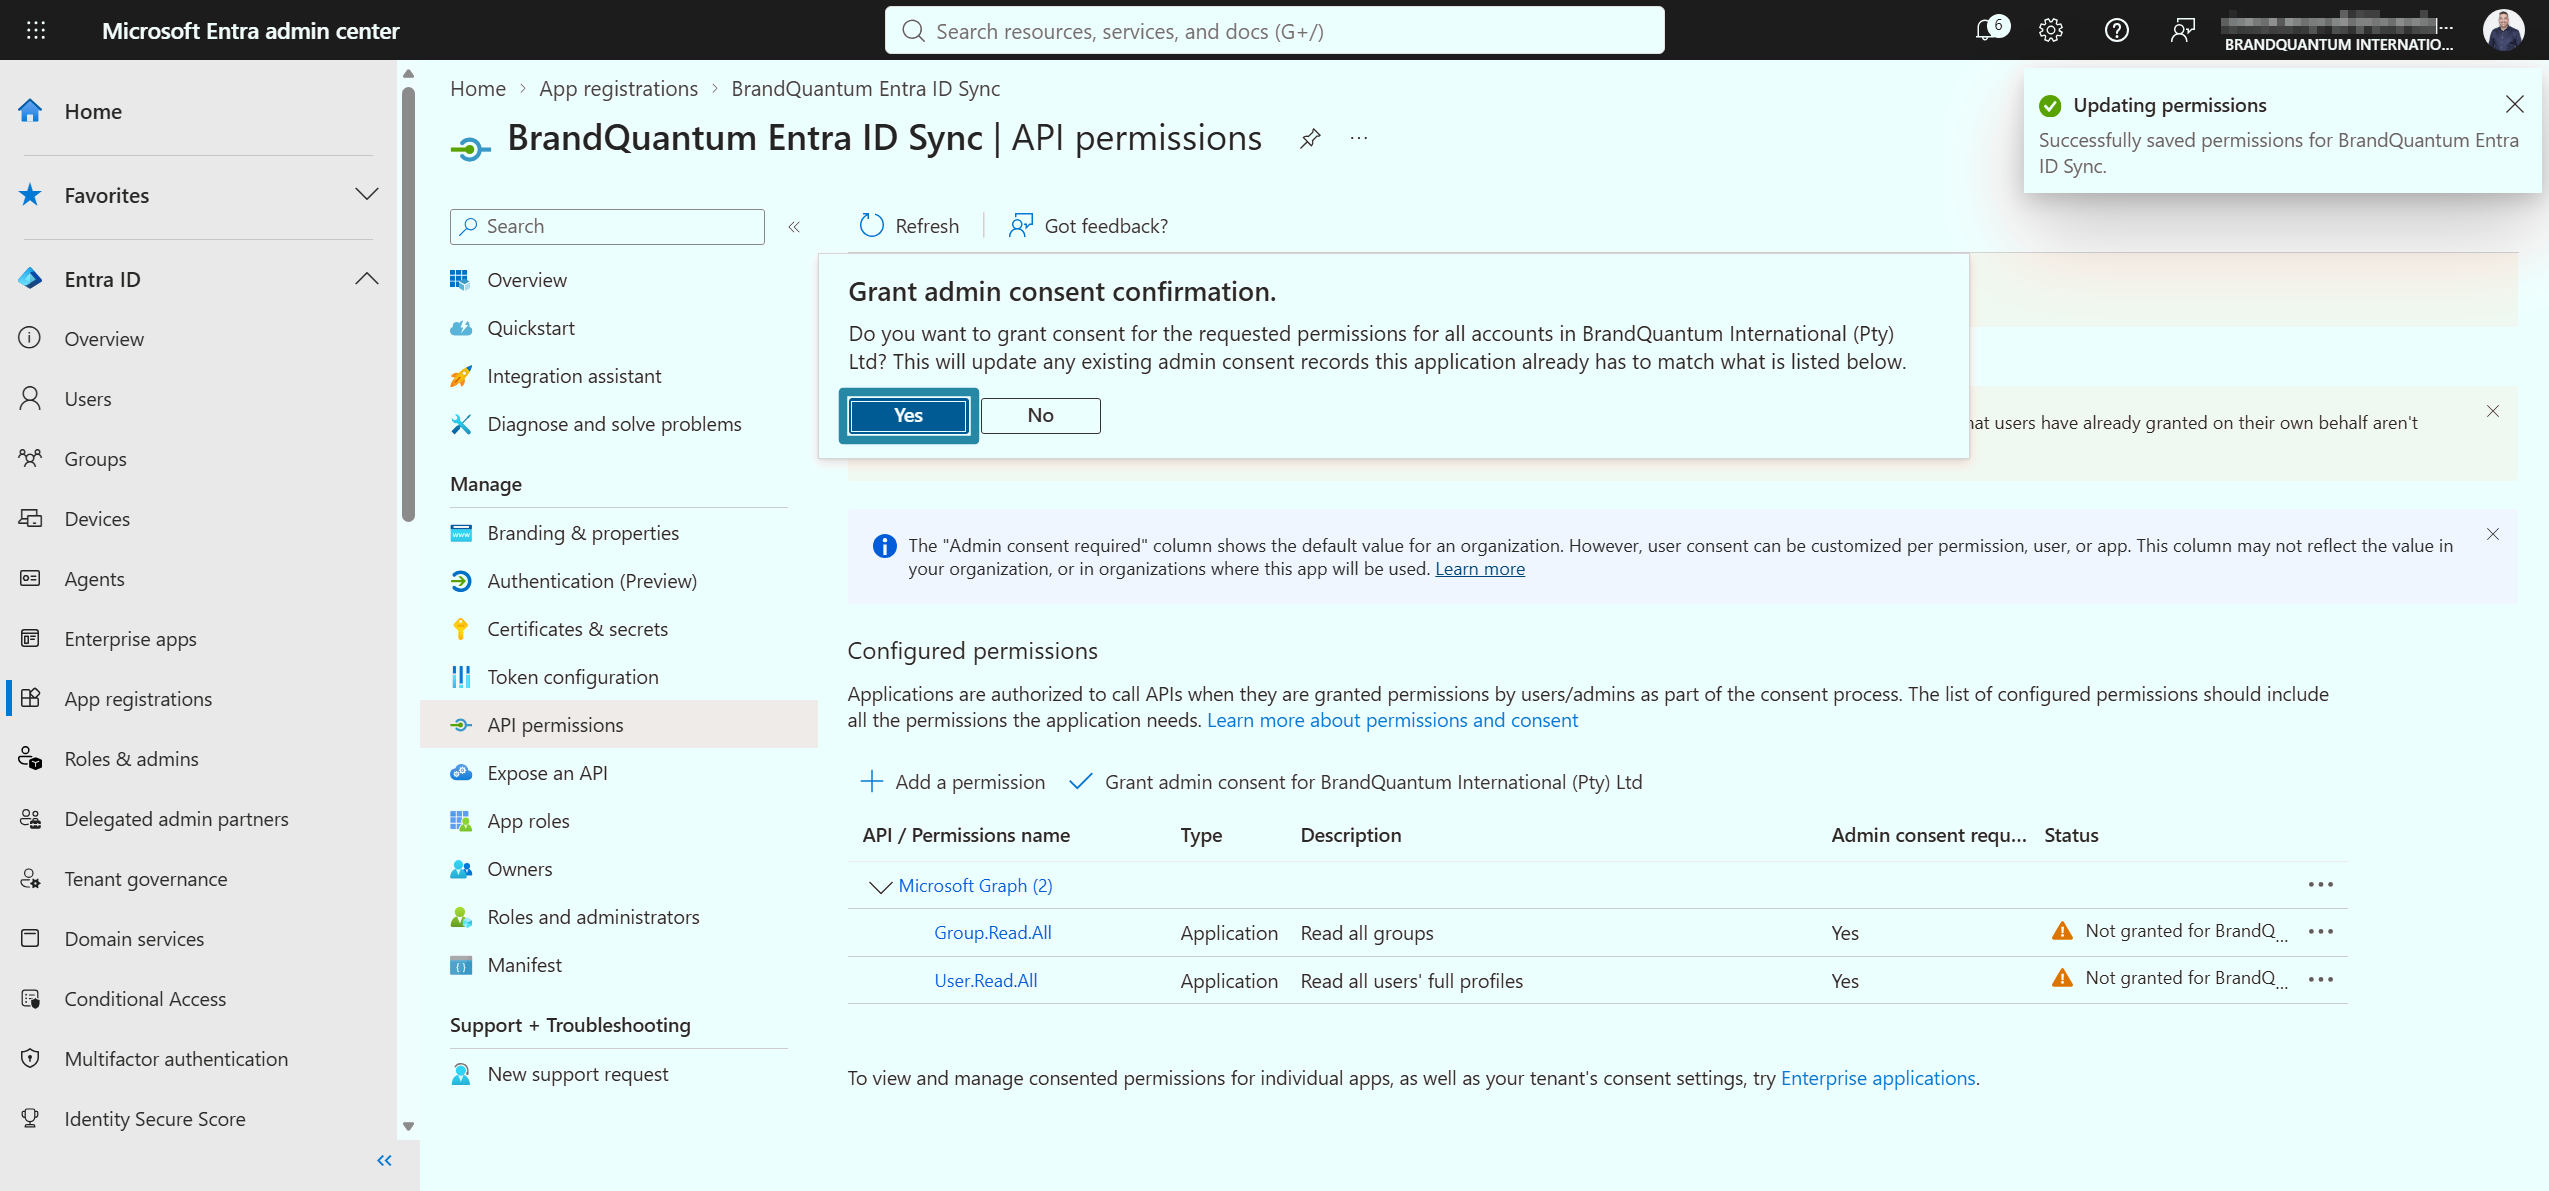Focus the blade menu Search field

pyautogui.click(x=607, y=226)
